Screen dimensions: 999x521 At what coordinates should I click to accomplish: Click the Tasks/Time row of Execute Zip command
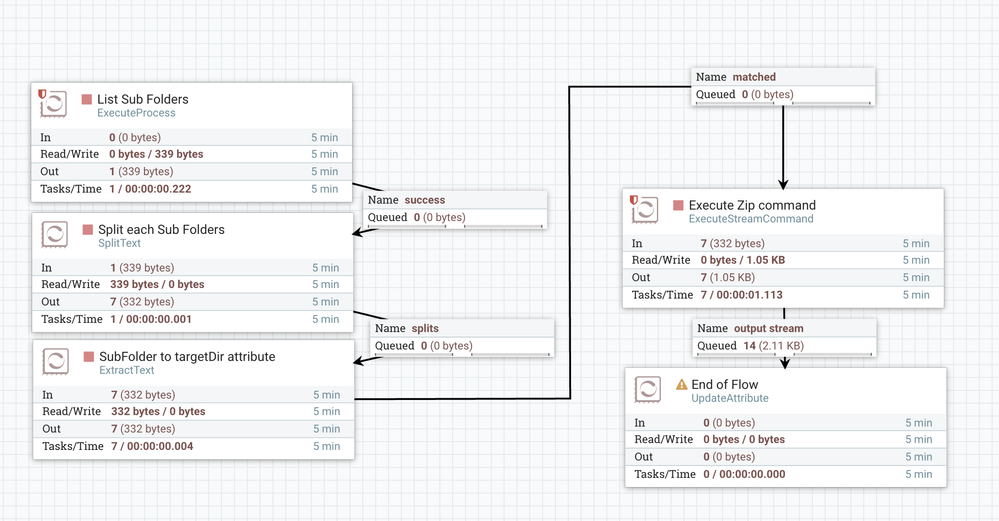pos(782,295)
